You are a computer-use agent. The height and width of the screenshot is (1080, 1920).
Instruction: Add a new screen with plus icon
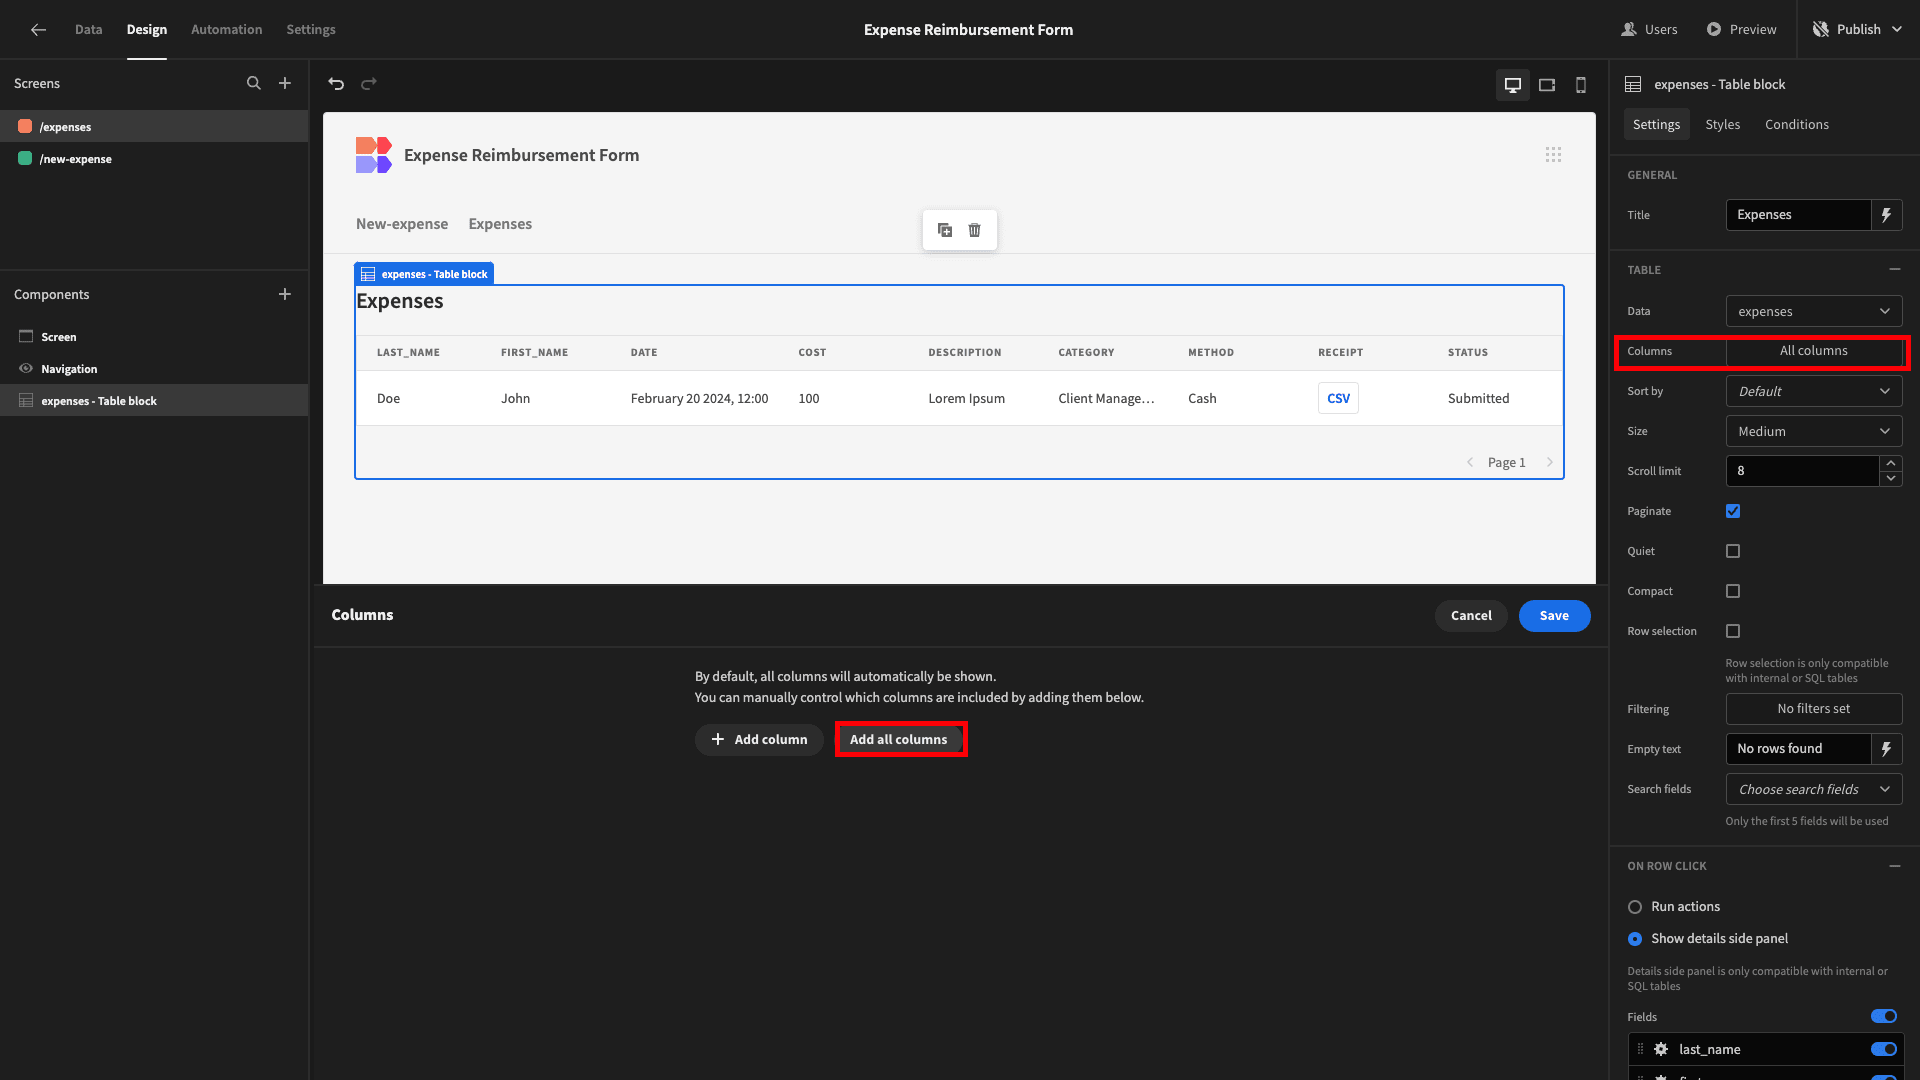285,84
